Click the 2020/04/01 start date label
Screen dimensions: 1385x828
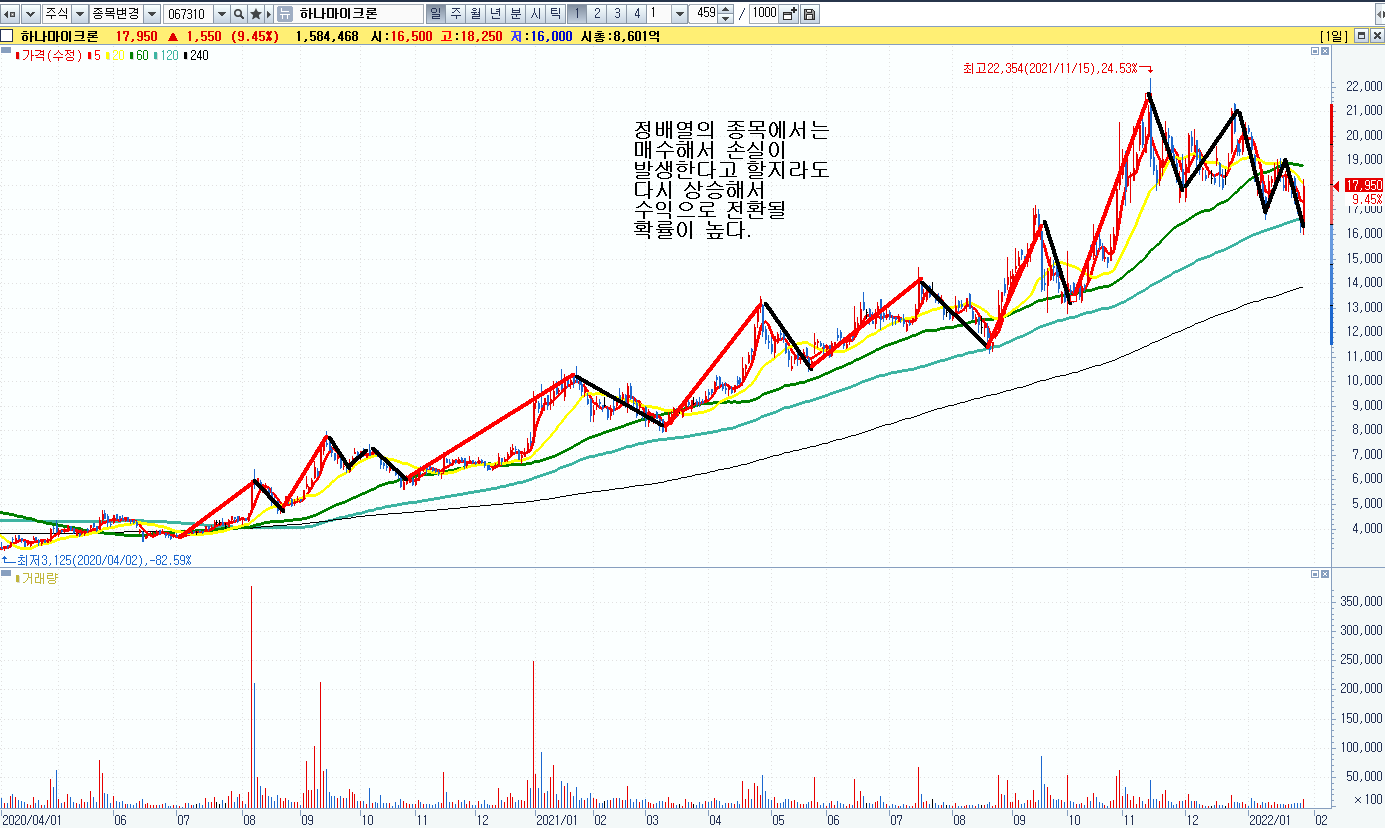click(x=32, y=819)
